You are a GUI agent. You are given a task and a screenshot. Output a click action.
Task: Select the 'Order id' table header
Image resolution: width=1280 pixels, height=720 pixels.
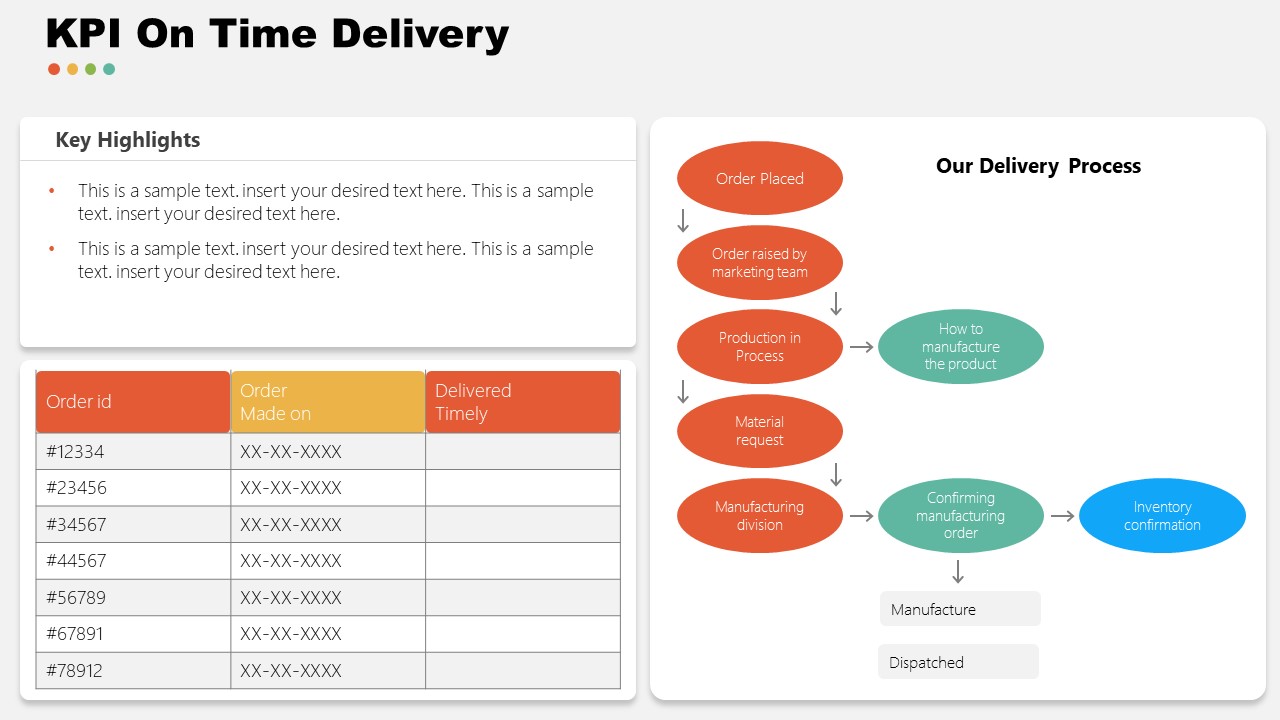[x=133, y=402]
